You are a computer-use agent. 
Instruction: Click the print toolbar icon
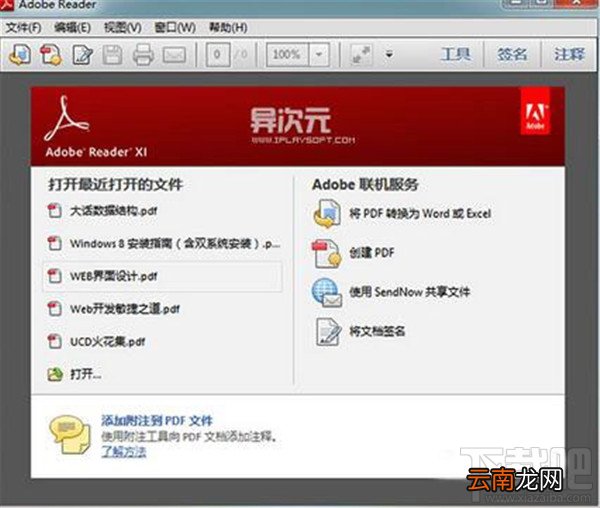143,55
